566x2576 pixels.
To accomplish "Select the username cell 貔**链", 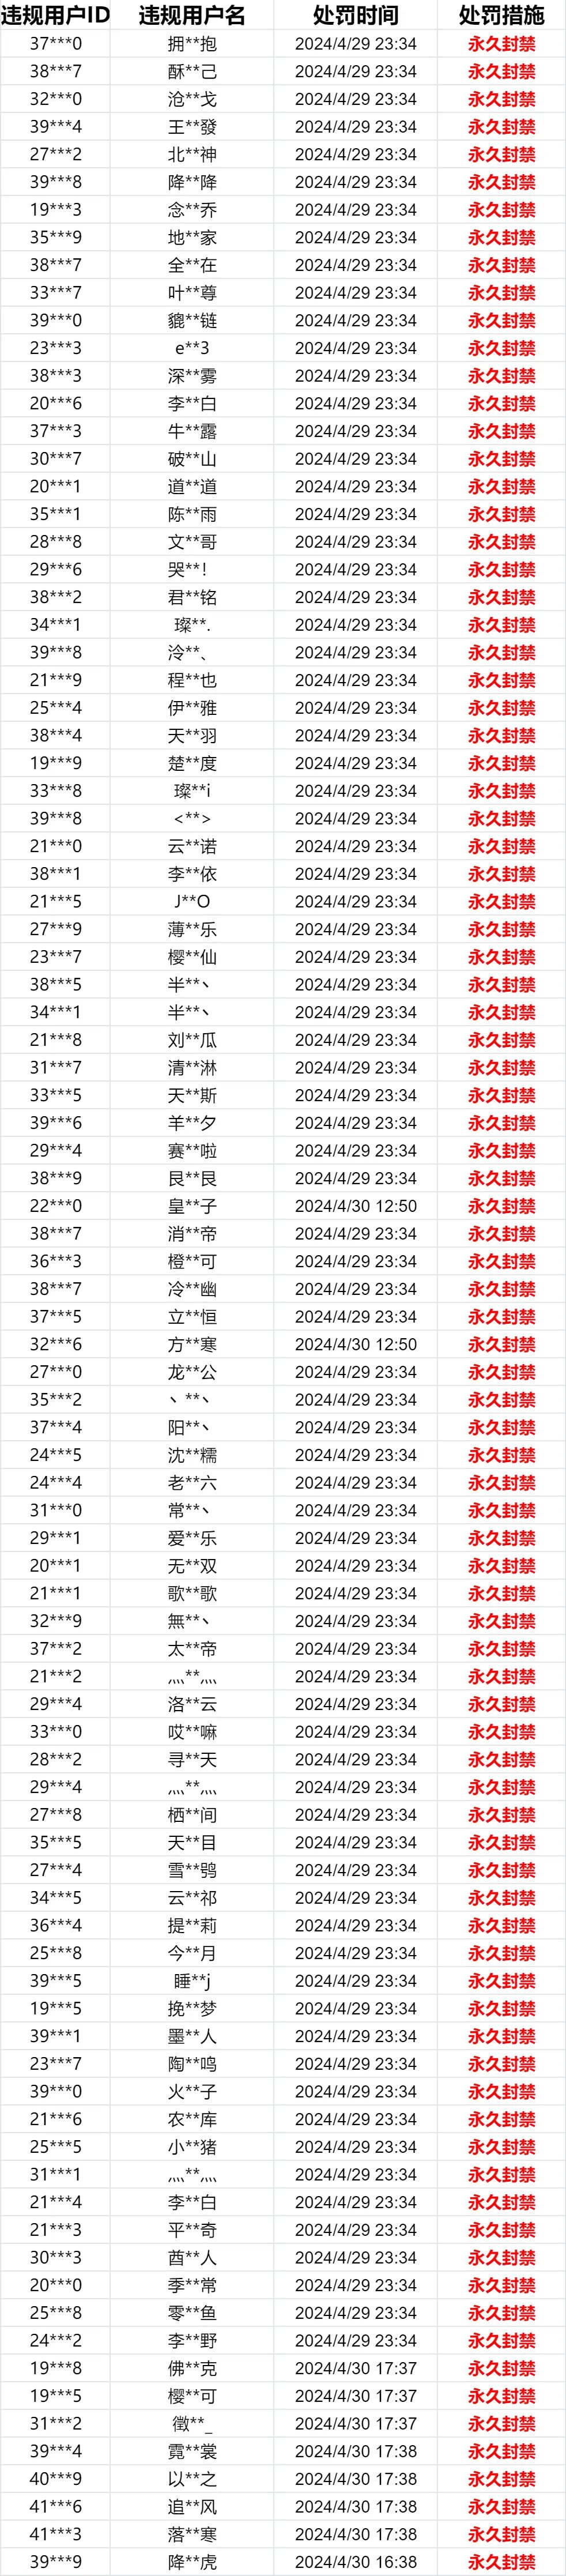I will tap(191, 320).
